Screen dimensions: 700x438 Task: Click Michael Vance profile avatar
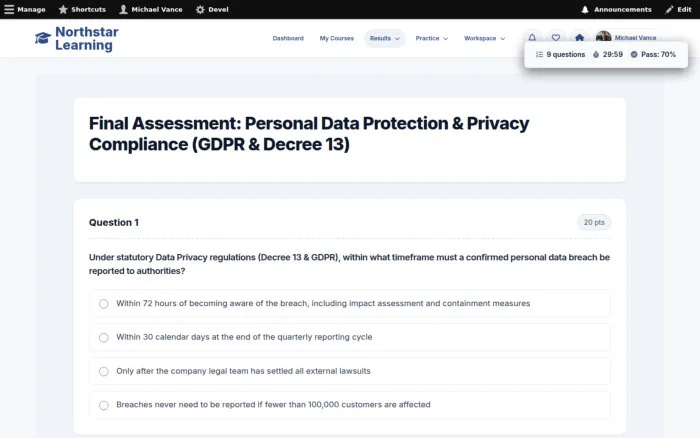[603, 36]
